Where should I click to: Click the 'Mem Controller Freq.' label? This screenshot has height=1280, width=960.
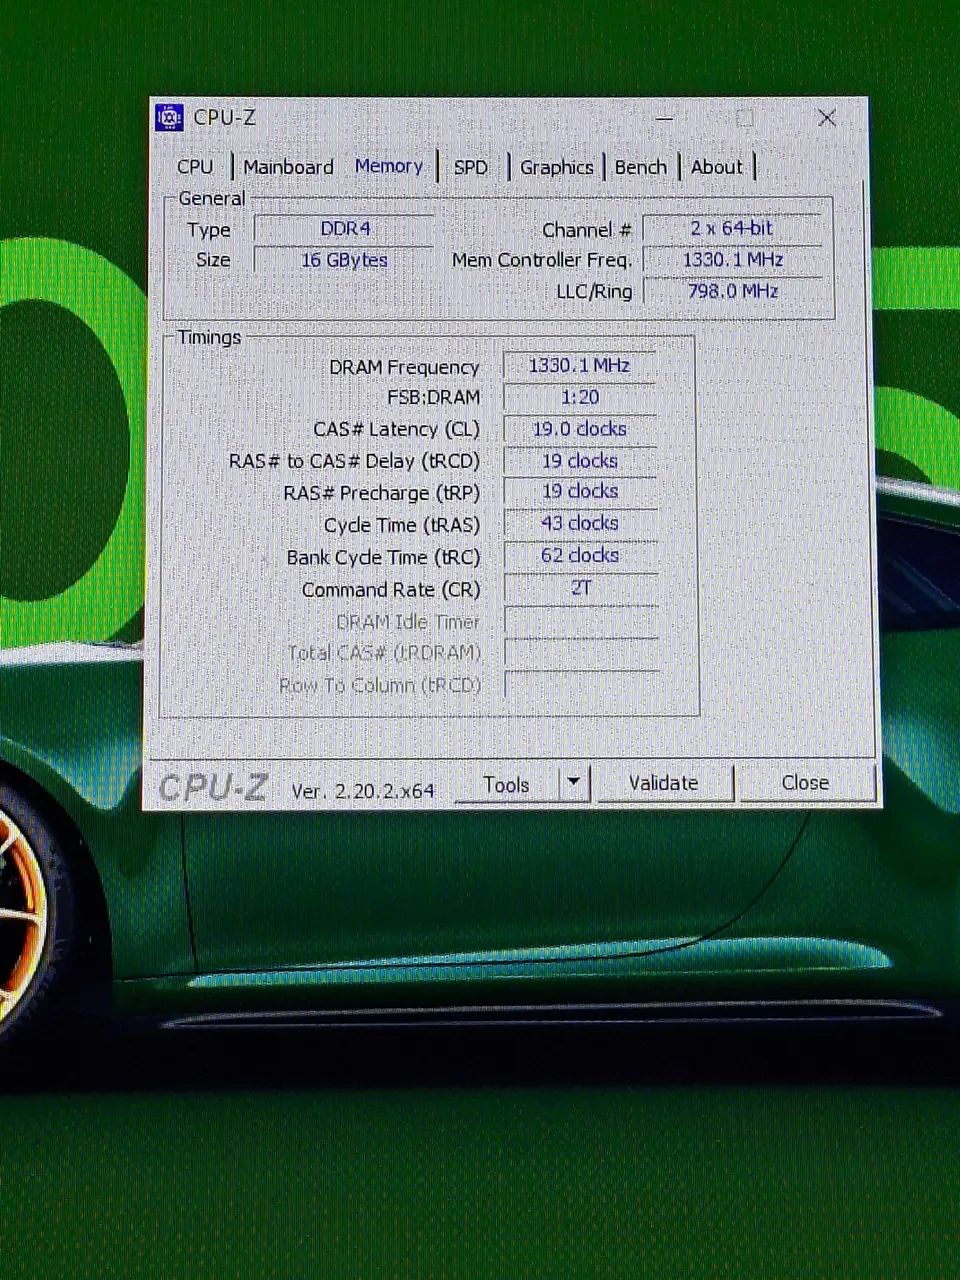541,261
